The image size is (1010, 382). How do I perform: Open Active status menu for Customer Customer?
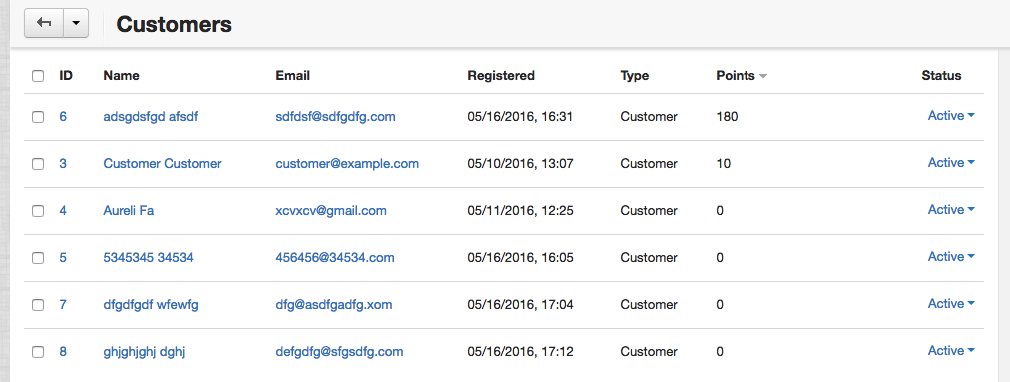coord(951,163)
